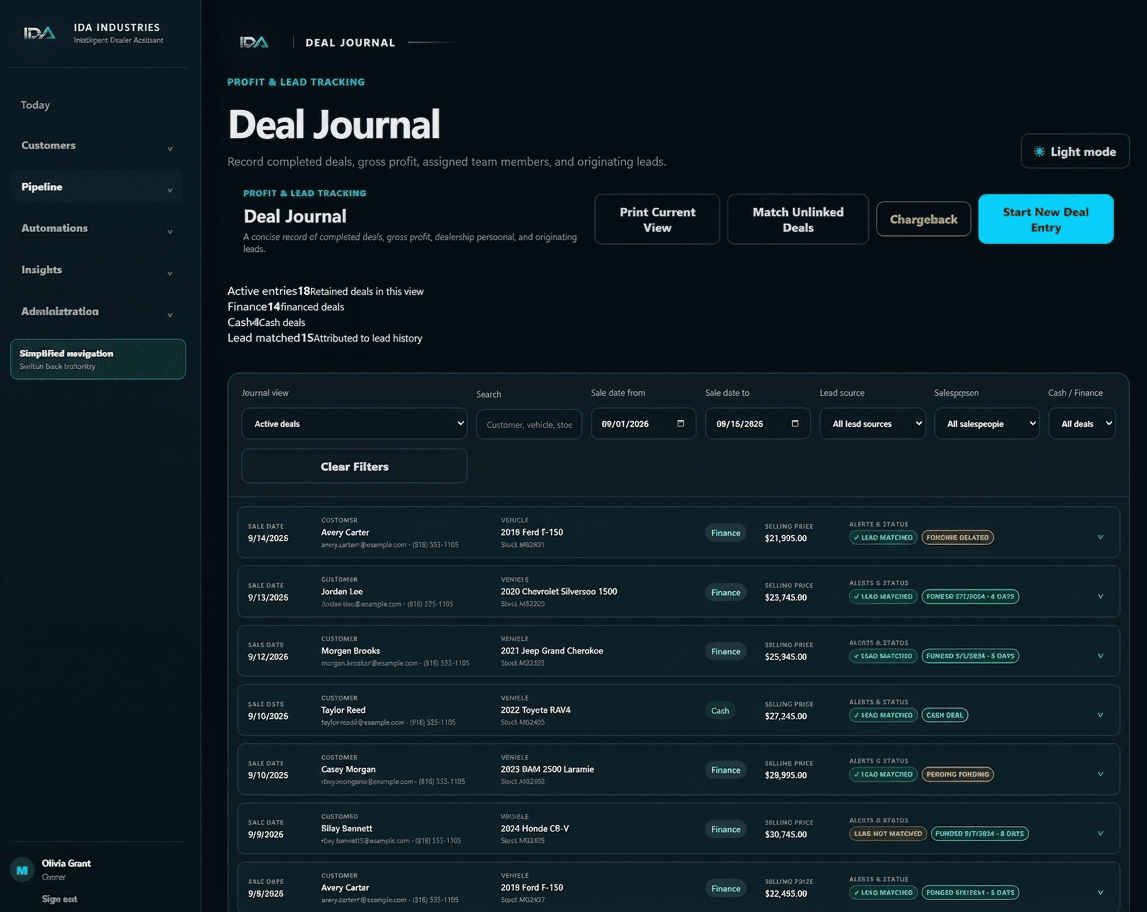
Task: Expand the Avery Carter 9/14/2026 deal row
Action: click(1100, 538)
